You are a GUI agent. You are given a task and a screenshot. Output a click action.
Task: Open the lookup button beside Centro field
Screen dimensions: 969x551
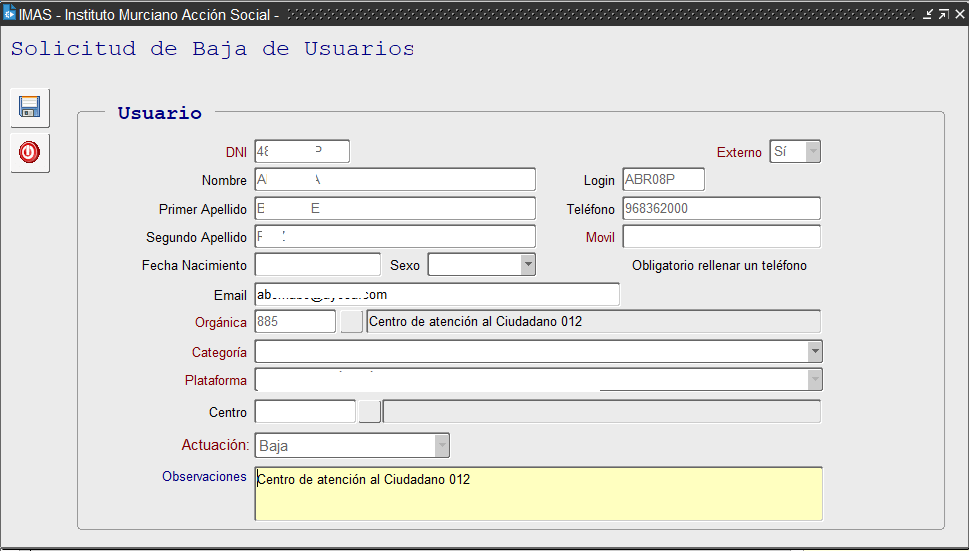(370, 412)
